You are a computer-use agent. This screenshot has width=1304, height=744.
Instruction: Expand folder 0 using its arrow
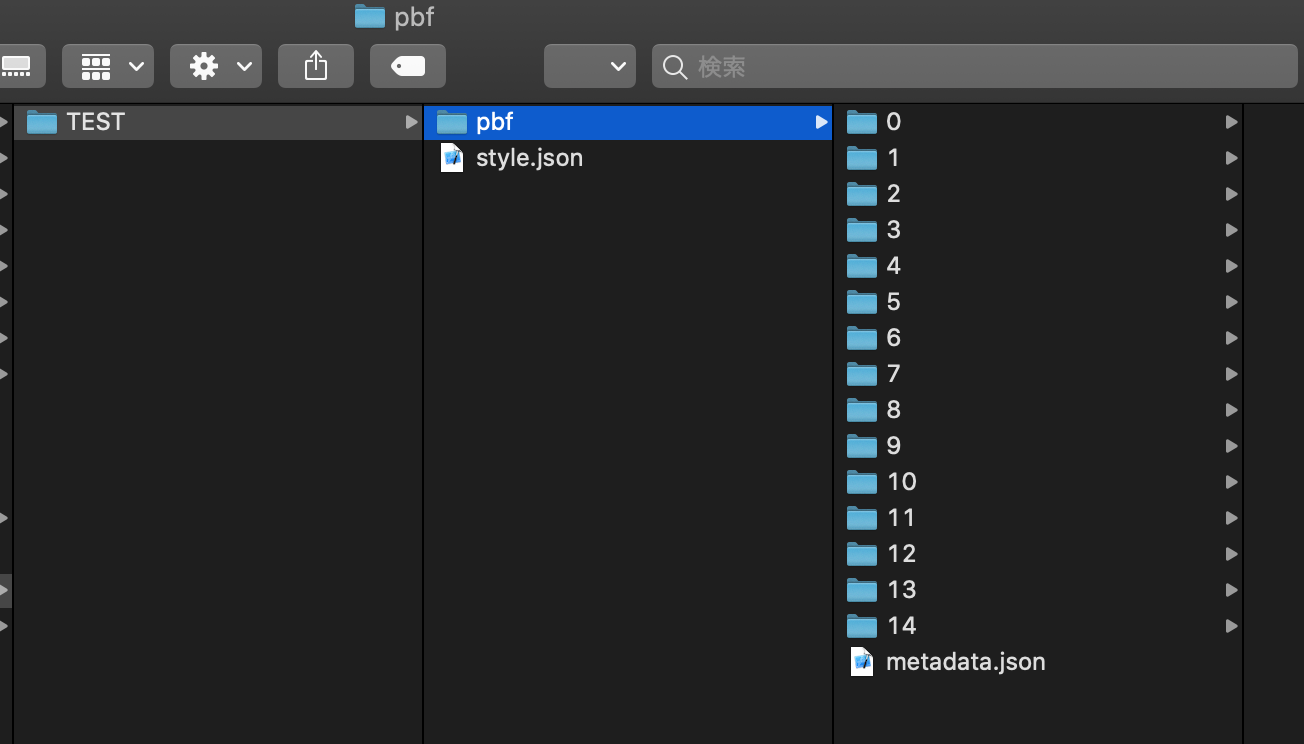pos(1231,122)
